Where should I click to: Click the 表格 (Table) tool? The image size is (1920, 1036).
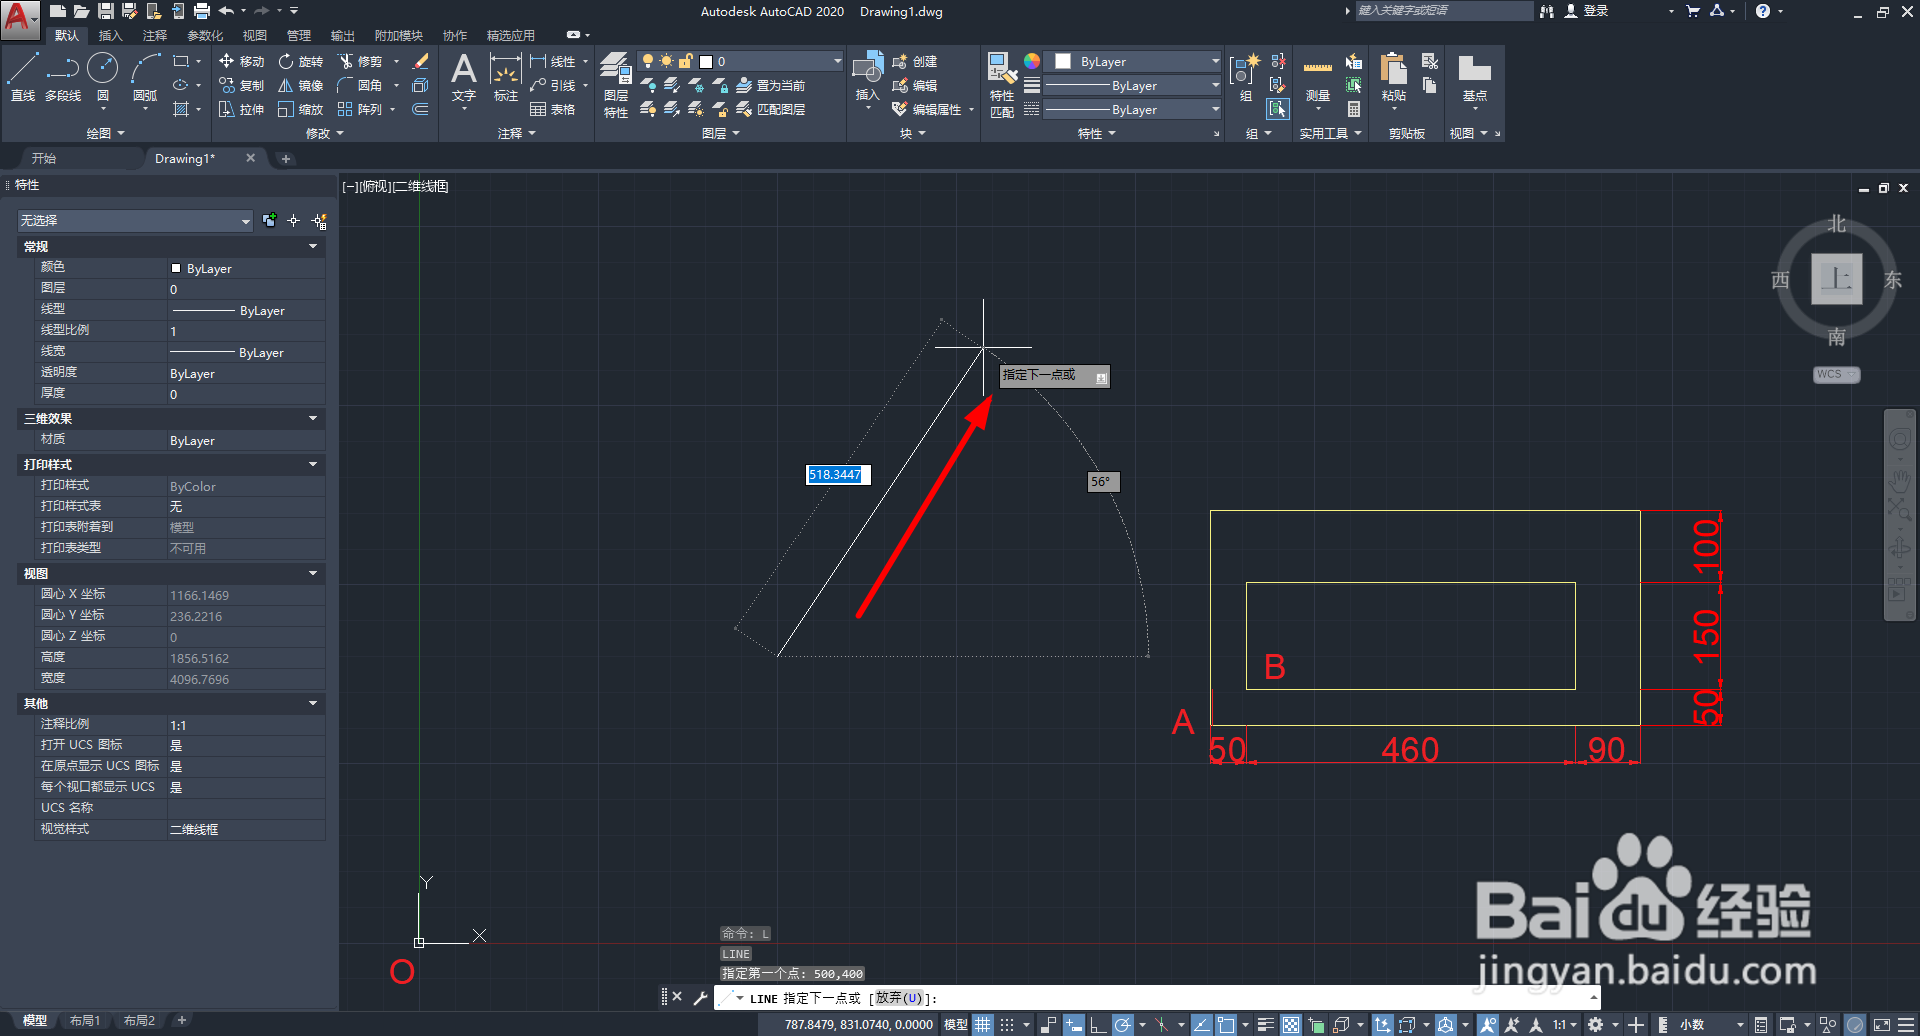[553, 109]
